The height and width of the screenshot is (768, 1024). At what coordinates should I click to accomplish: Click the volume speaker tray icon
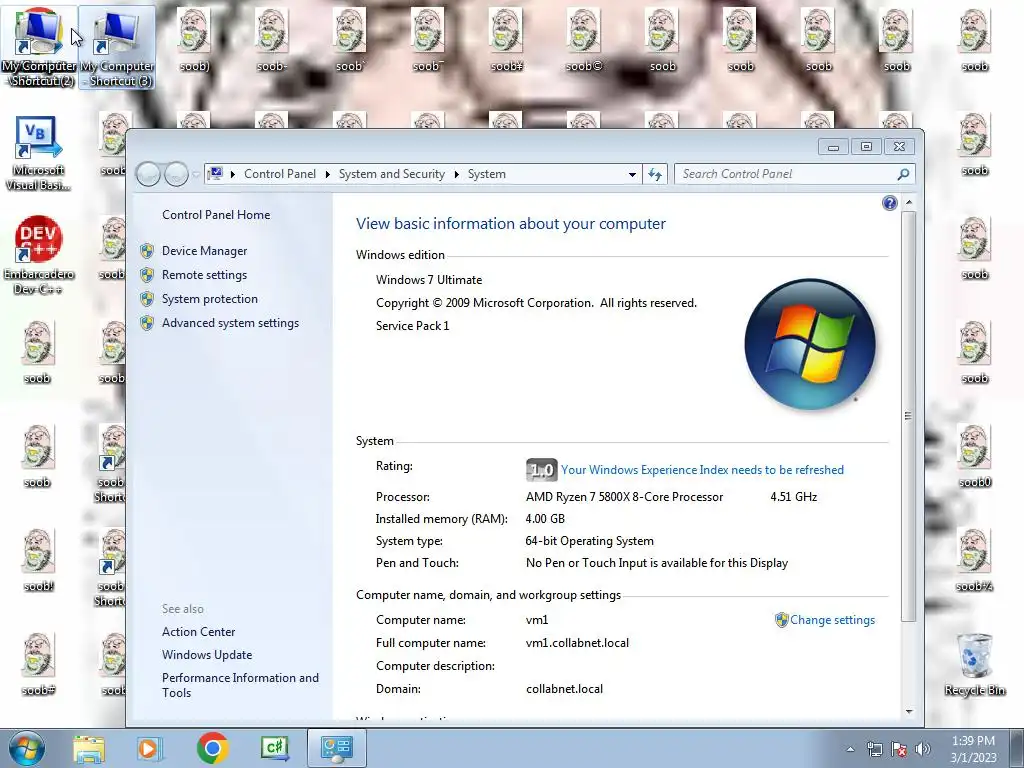pyautogui.click(x=923, y=749)
